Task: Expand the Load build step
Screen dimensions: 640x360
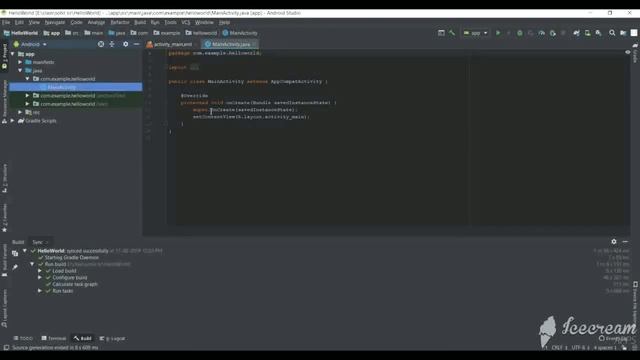Action: tap(40, 271)
